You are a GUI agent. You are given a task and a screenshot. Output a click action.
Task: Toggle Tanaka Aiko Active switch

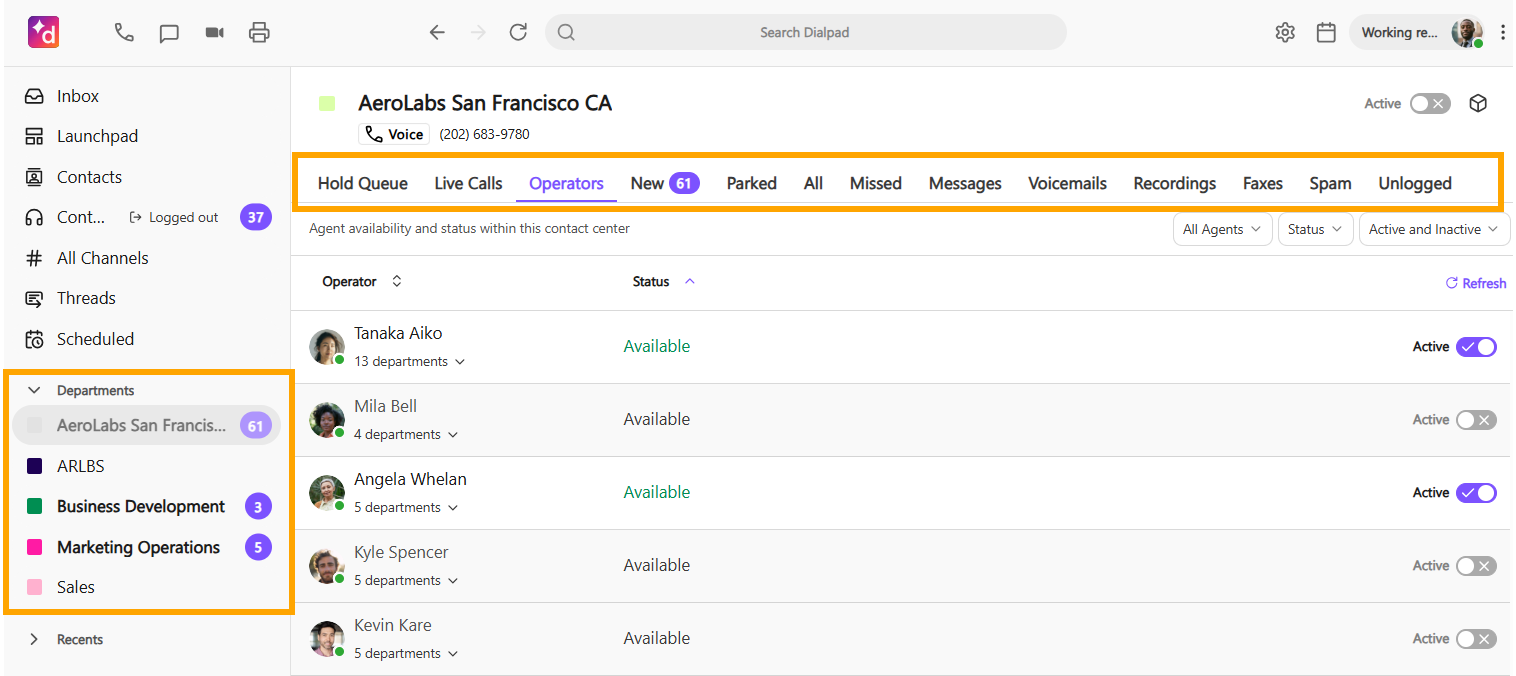tap(1476, 346)
